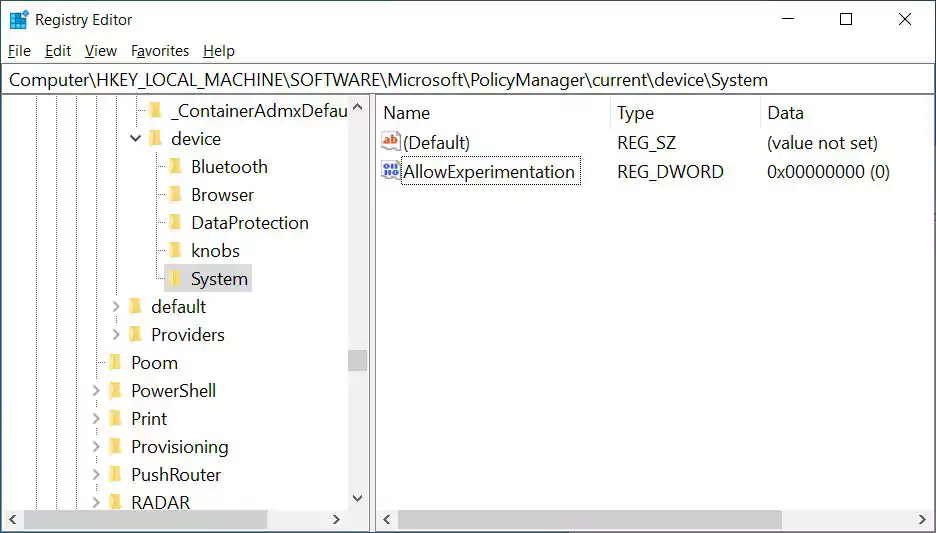936x533 pixels.
Task: Close the Registry Editor window
Action: [905, 19]
